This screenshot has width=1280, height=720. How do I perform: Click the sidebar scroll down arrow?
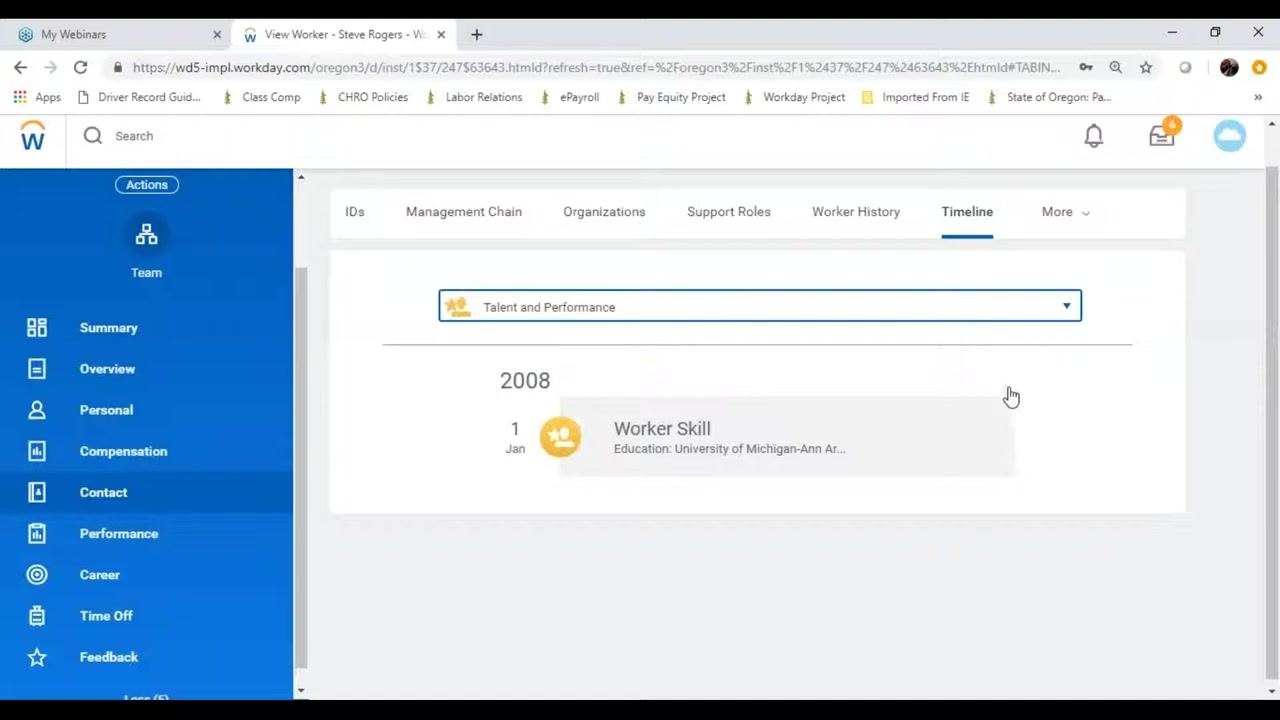[x=301, y=690]
